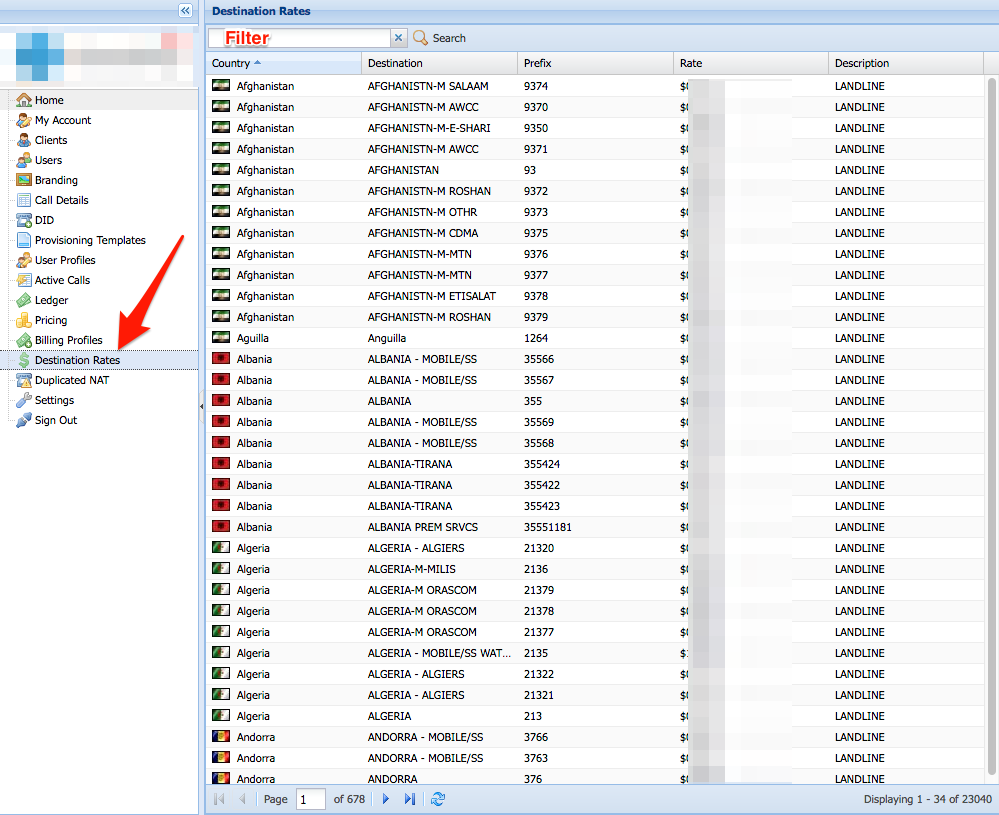Viewport: 999px width, 815px height.
Task: Click into the filter input field
Action: 299,38
